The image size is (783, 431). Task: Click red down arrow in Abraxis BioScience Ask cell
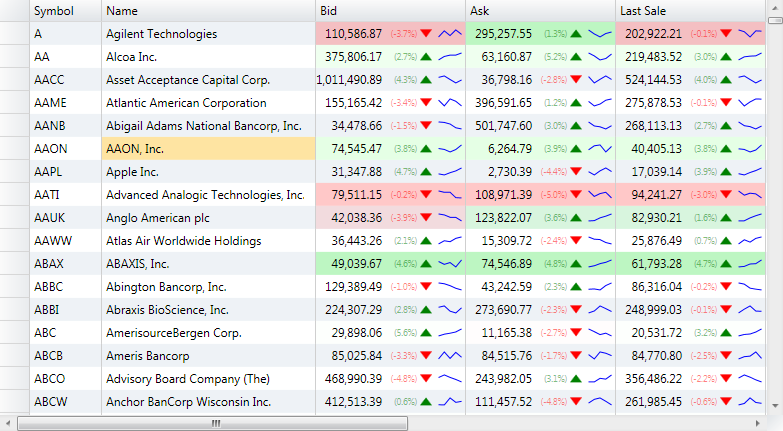576,310
